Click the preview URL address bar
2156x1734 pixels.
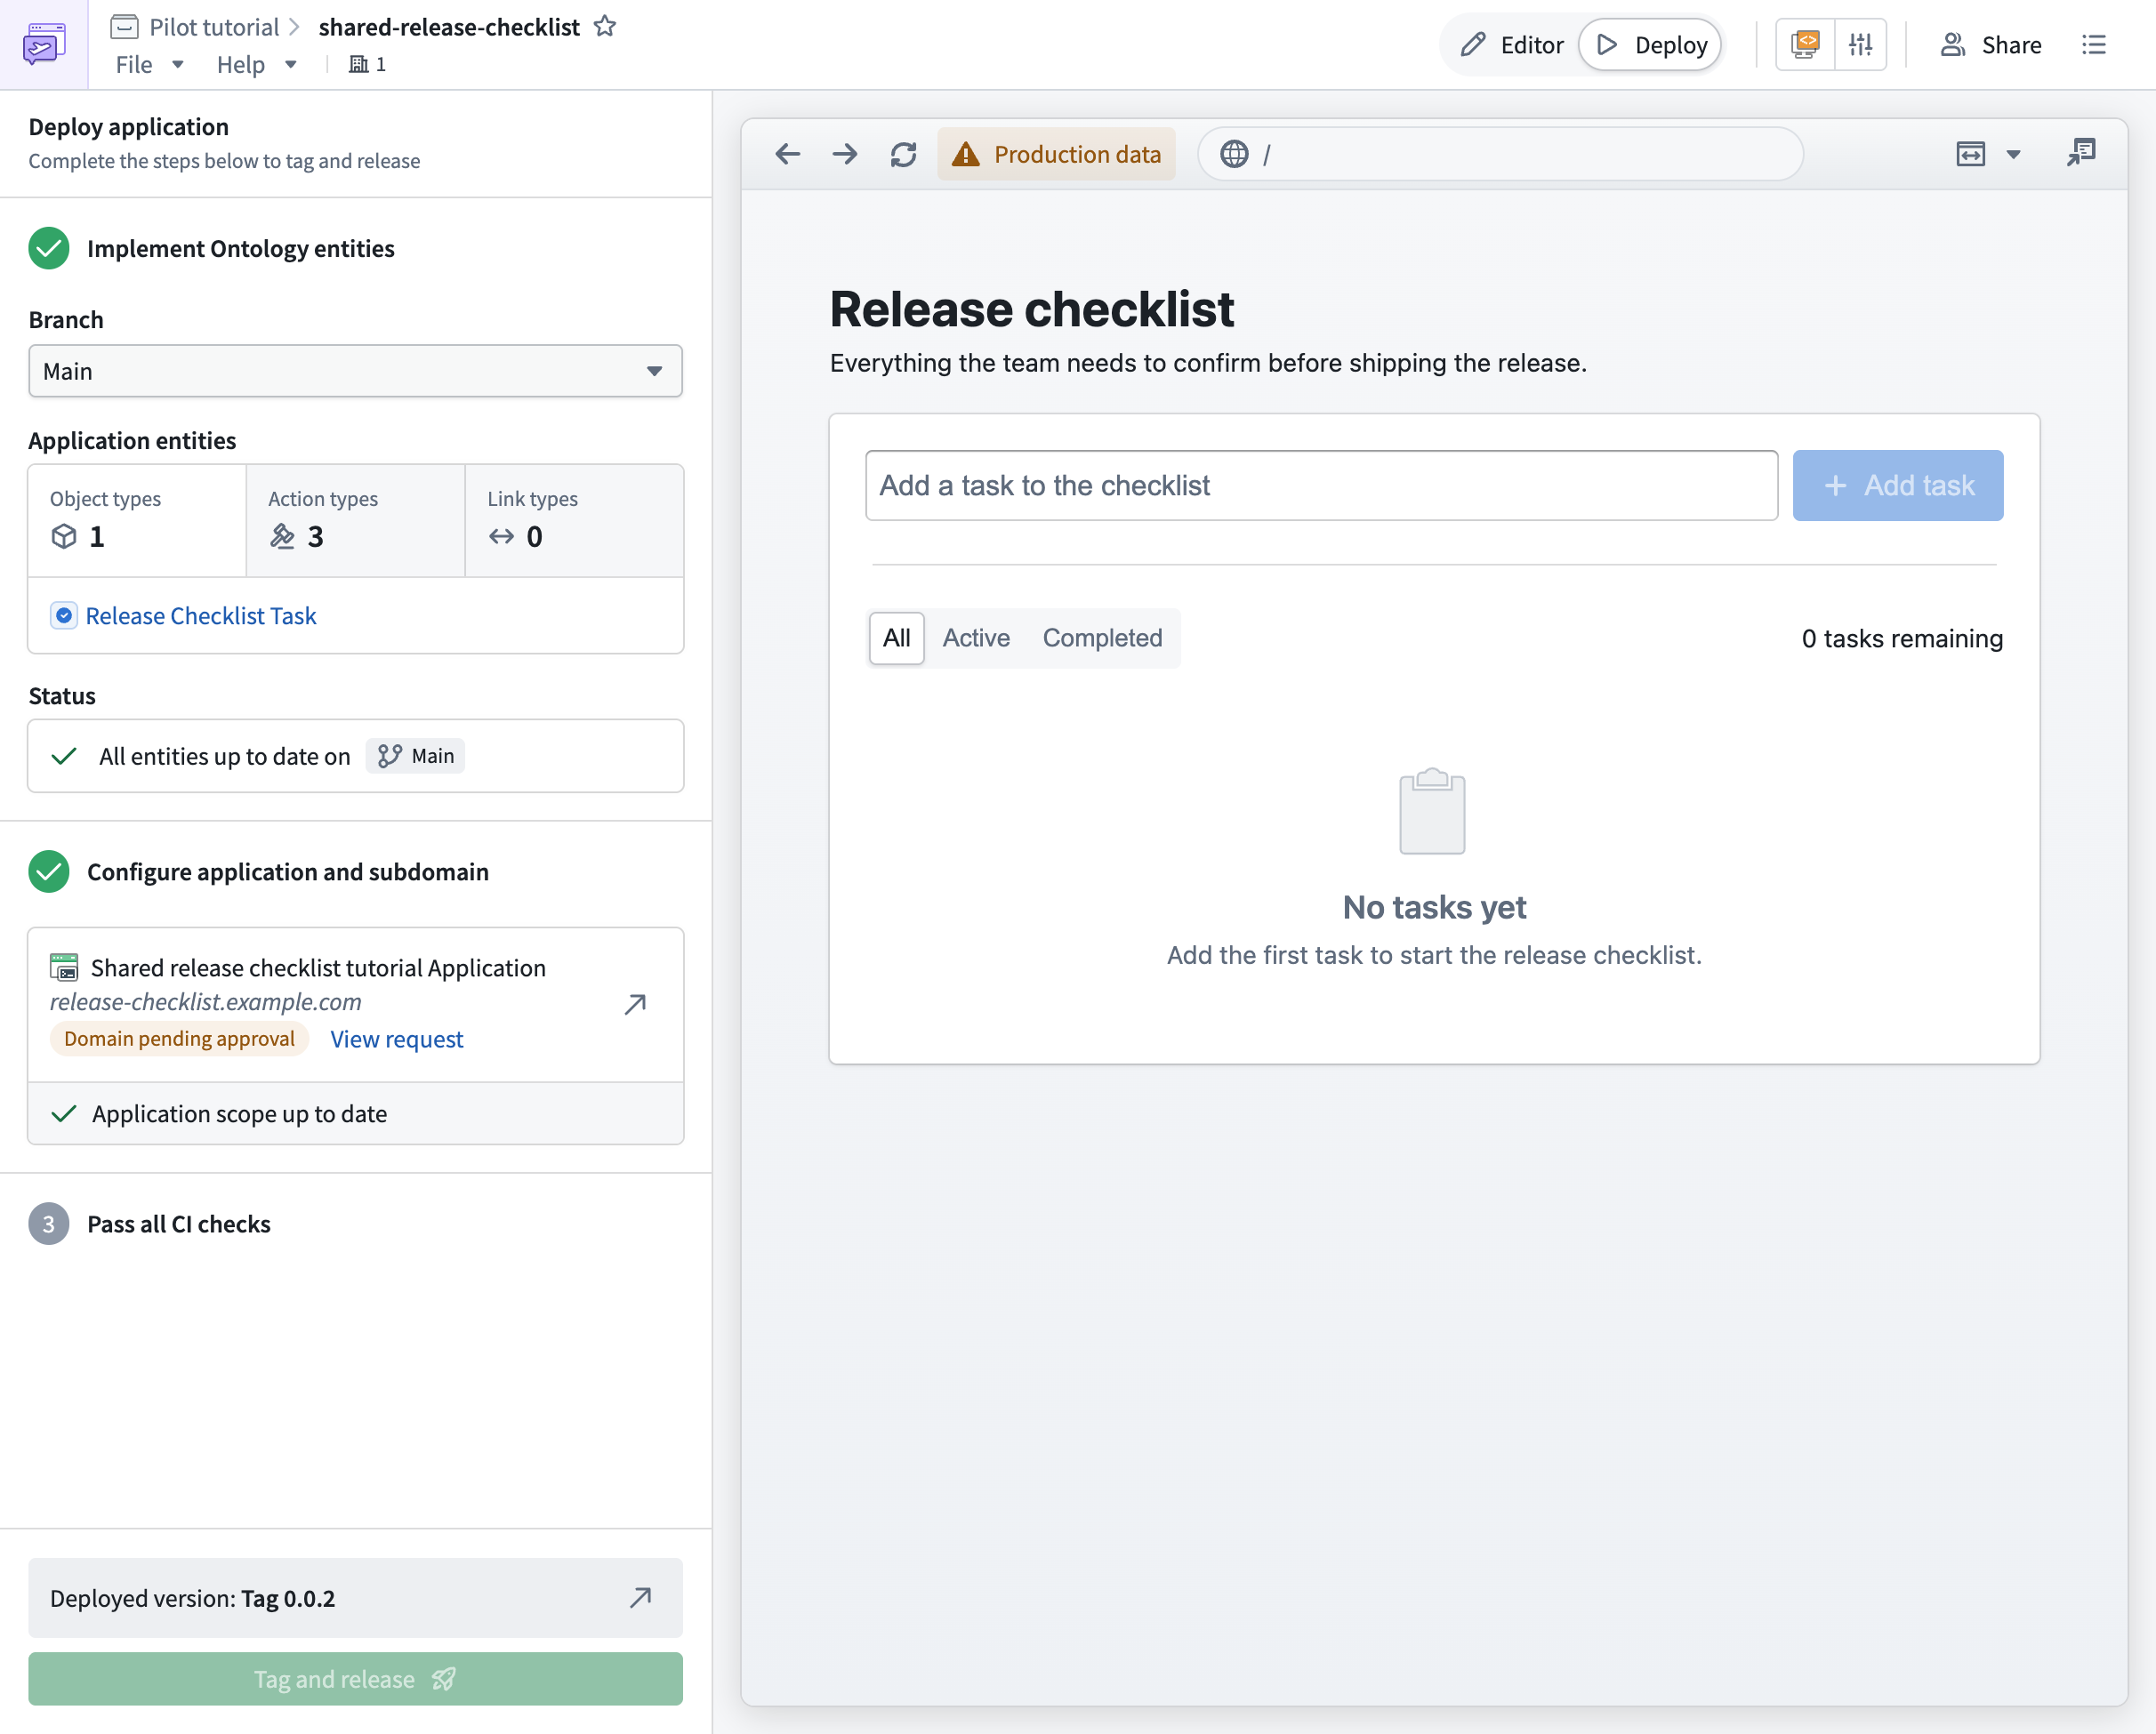tap(1500, 154)
